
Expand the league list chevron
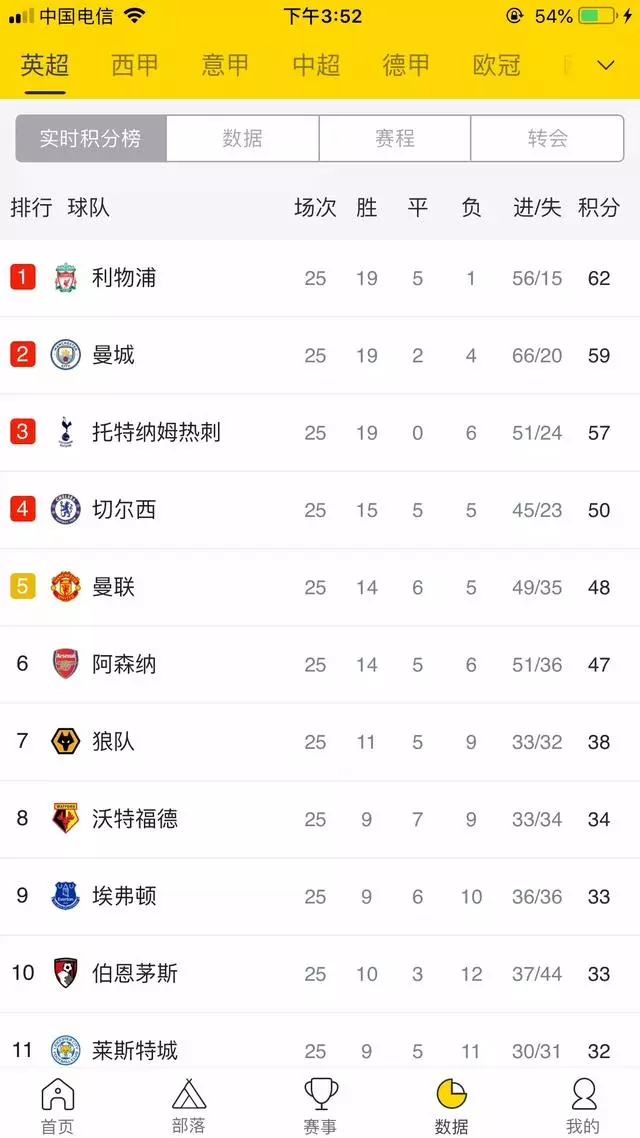click(606, 65)
